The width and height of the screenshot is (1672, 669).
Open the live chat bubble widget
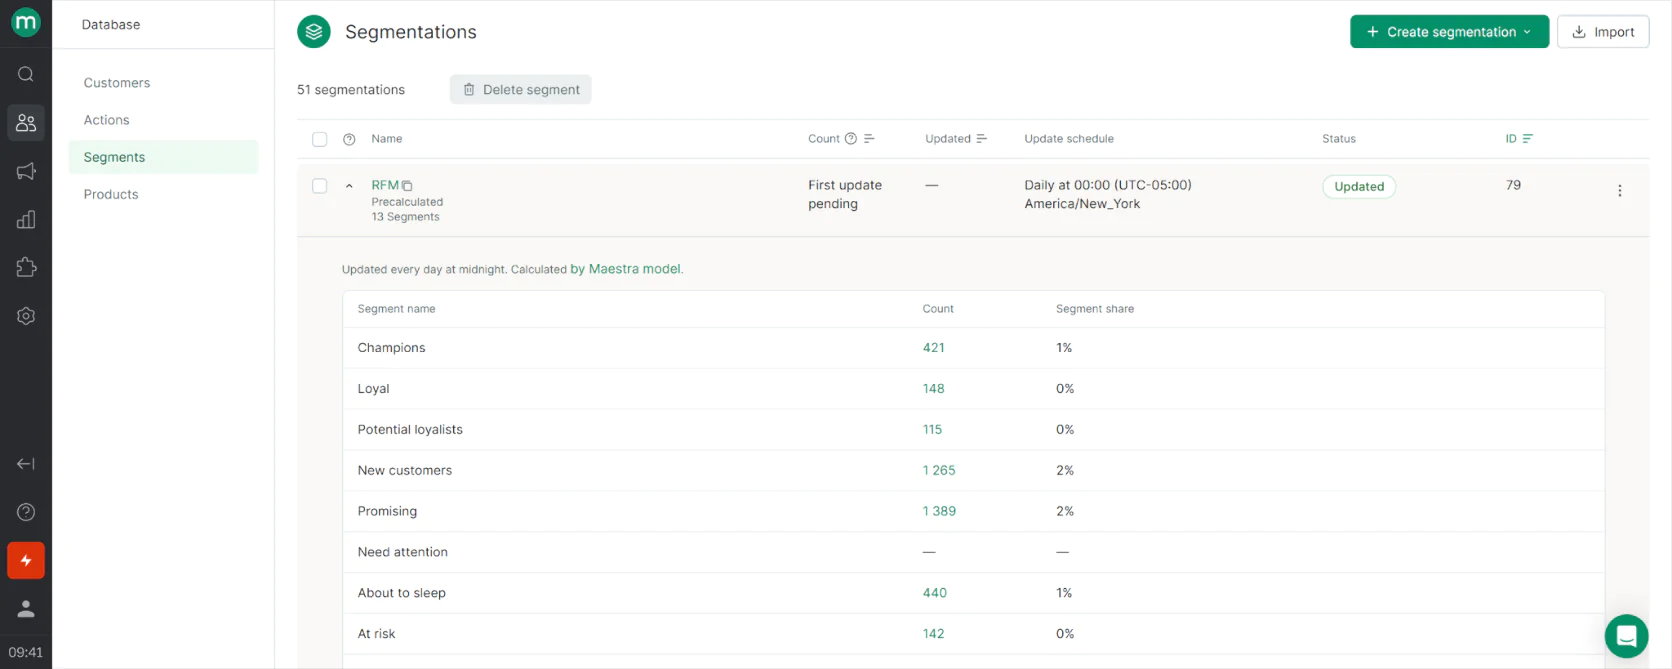pyautogui.click(x=1626, y=636)
